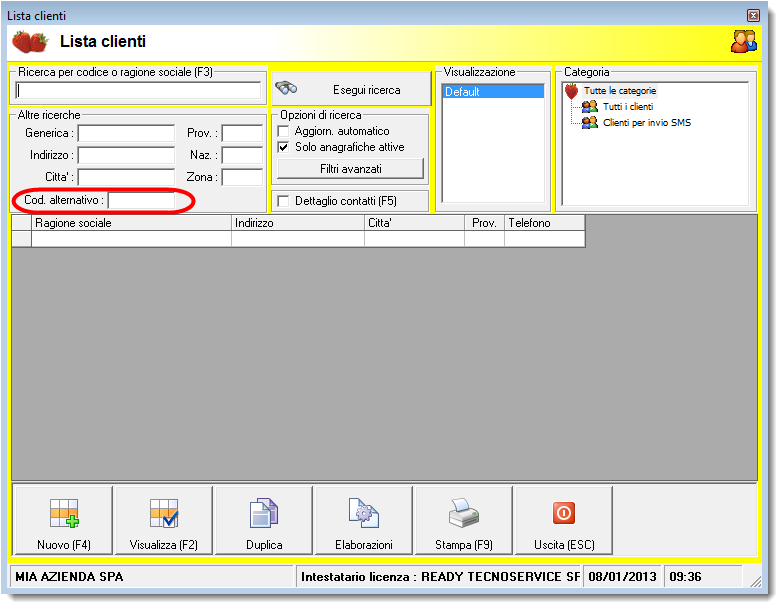783x609 pixels.
Task: Click the users icon at top right
Action: (x=744, y=41)
